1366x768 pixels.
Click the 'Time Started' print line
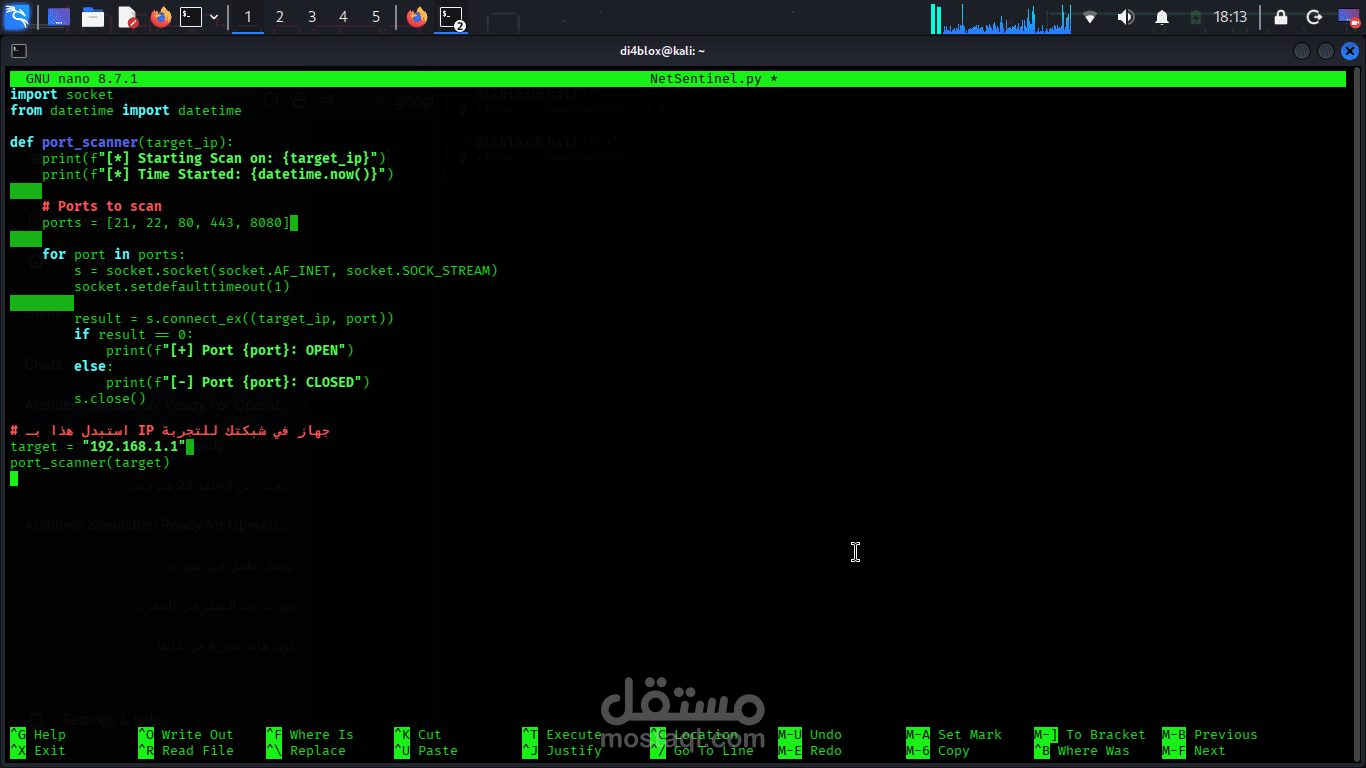click(218, 174)
